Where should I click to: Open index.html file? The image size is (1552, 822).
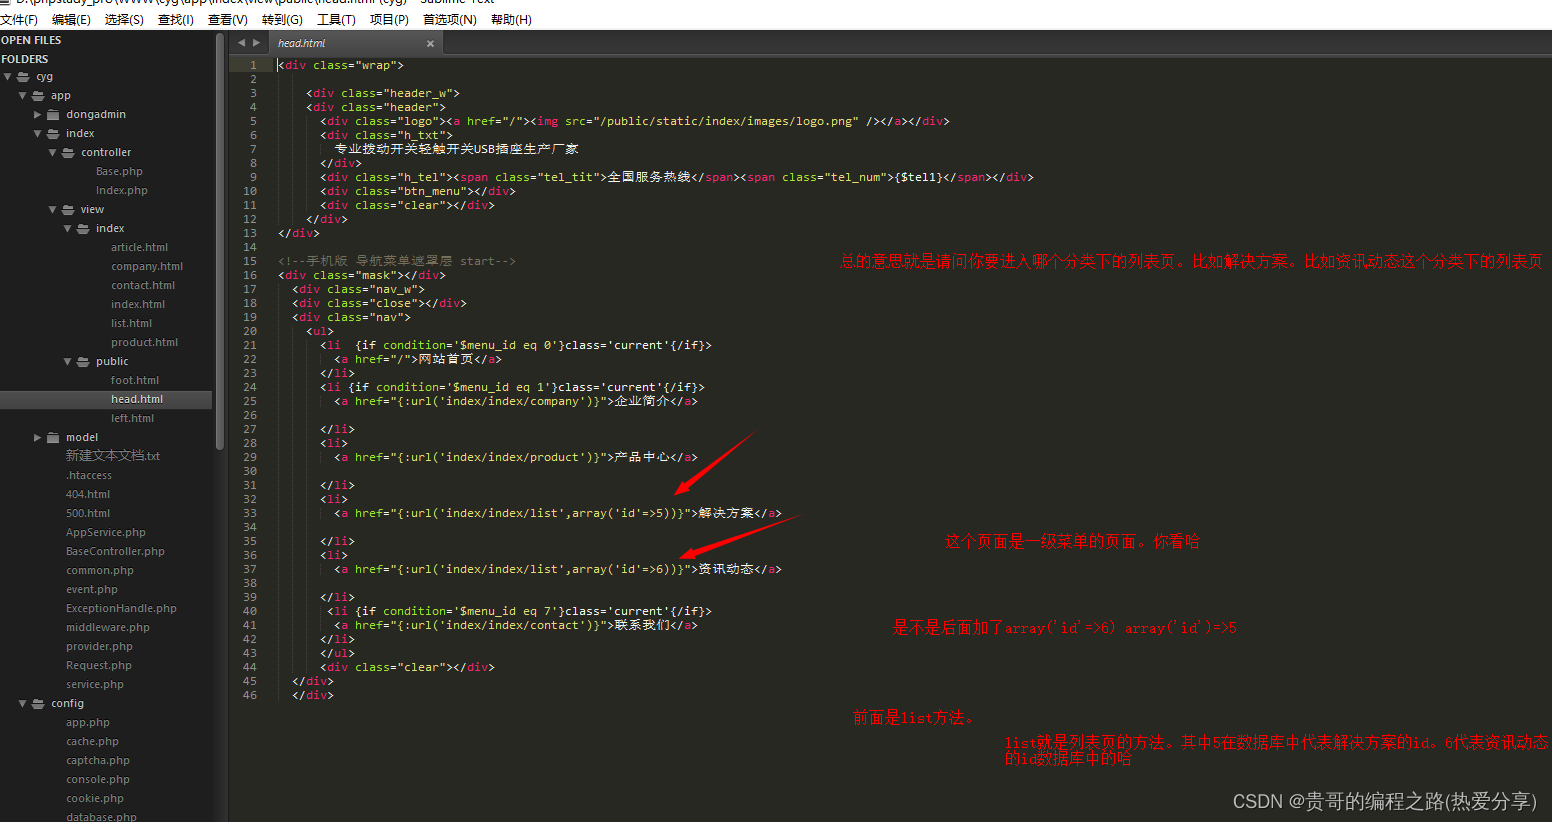138,305
